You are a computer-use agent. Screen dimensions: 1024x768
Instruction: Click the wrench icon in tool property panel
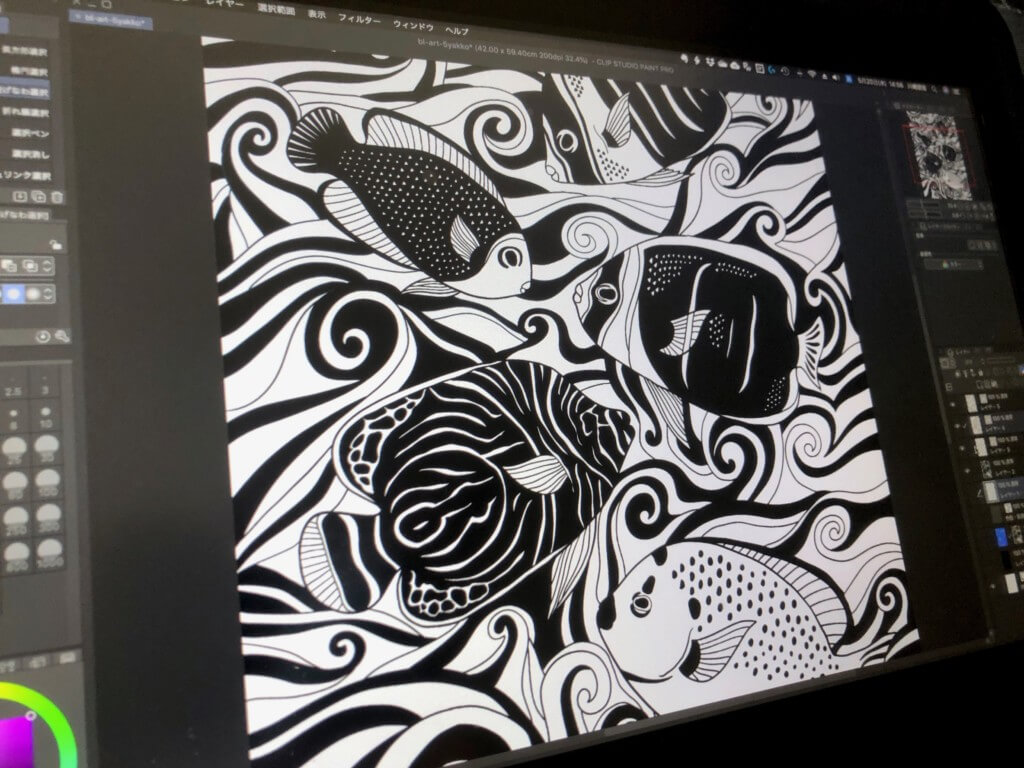pyautogui.click(x=63, y=337)
